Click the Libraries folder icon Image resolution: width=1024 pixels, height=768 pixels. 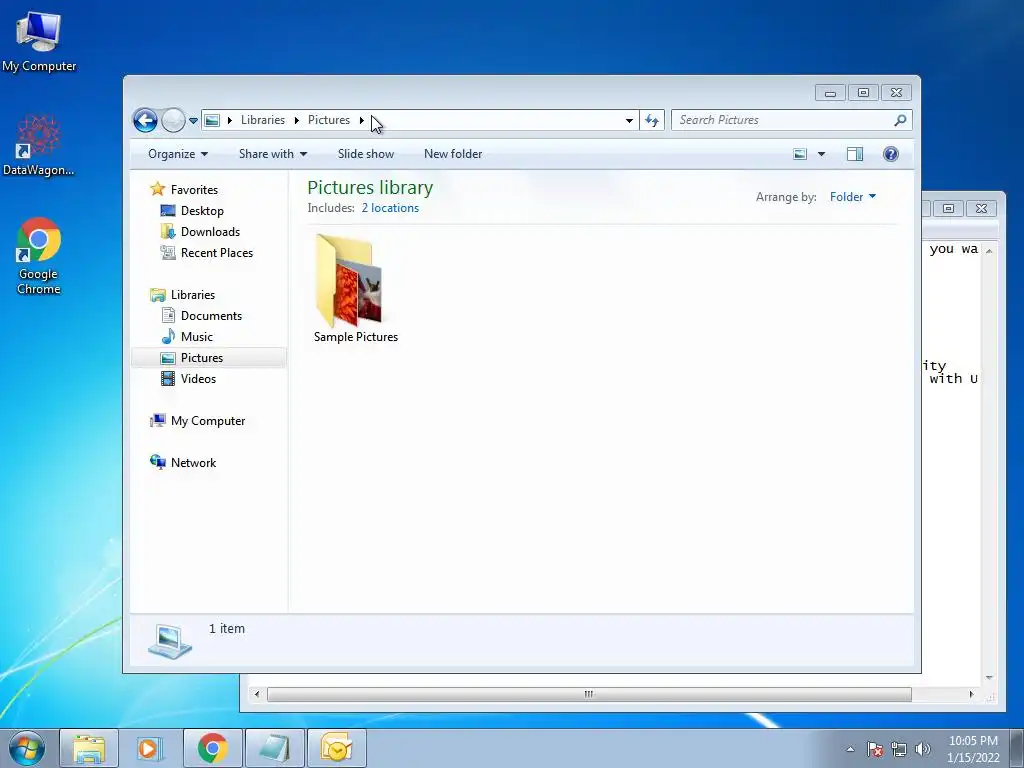(157, 295)
